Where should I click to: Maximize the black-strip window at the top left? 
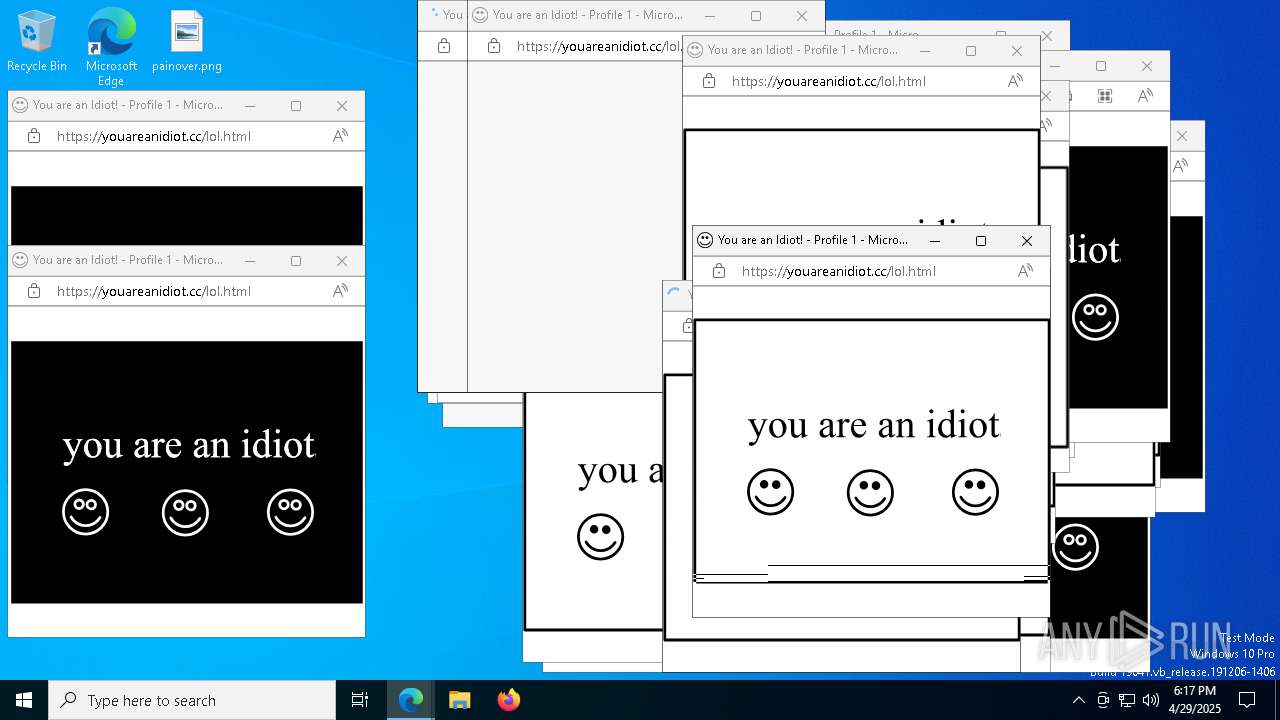coord(296,105)
